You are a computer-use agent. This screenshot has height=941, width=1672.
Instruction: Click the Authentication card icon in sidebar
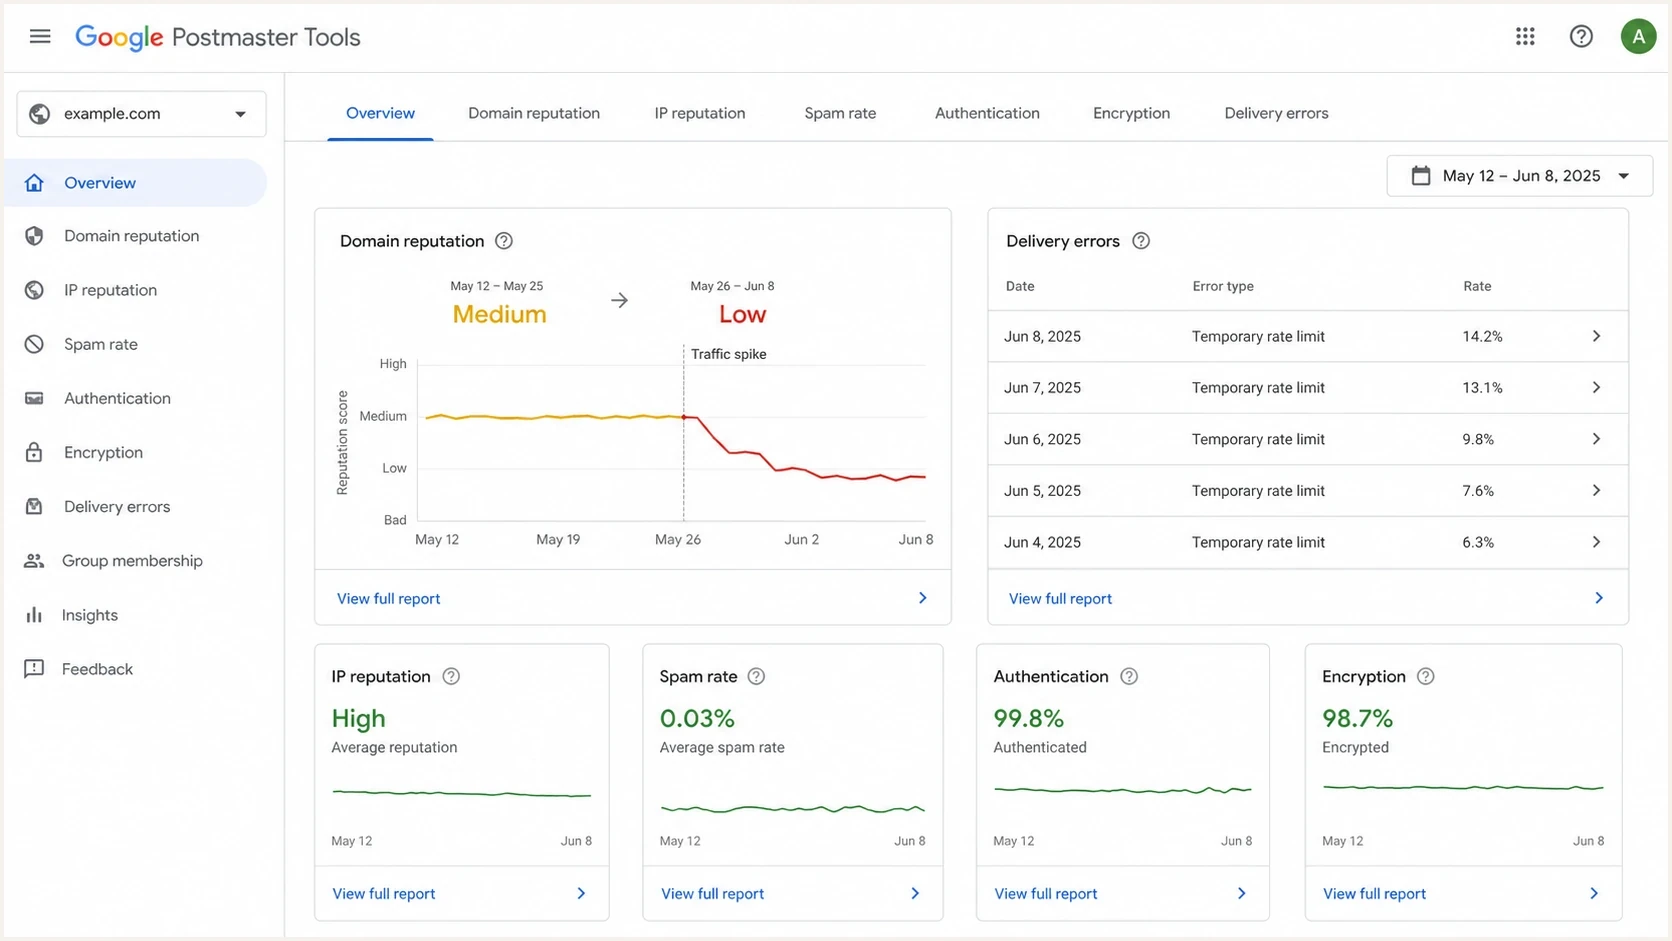[34, 398]
